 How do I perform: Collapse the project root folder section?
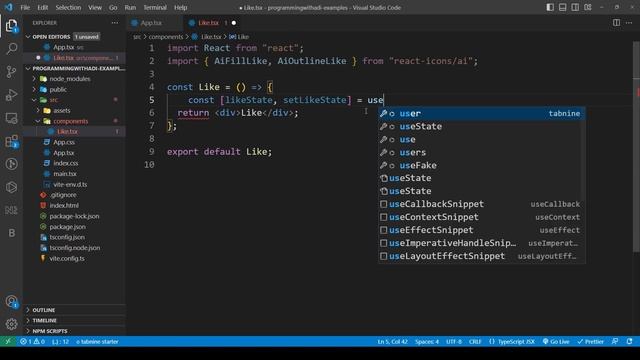point(75,68)
